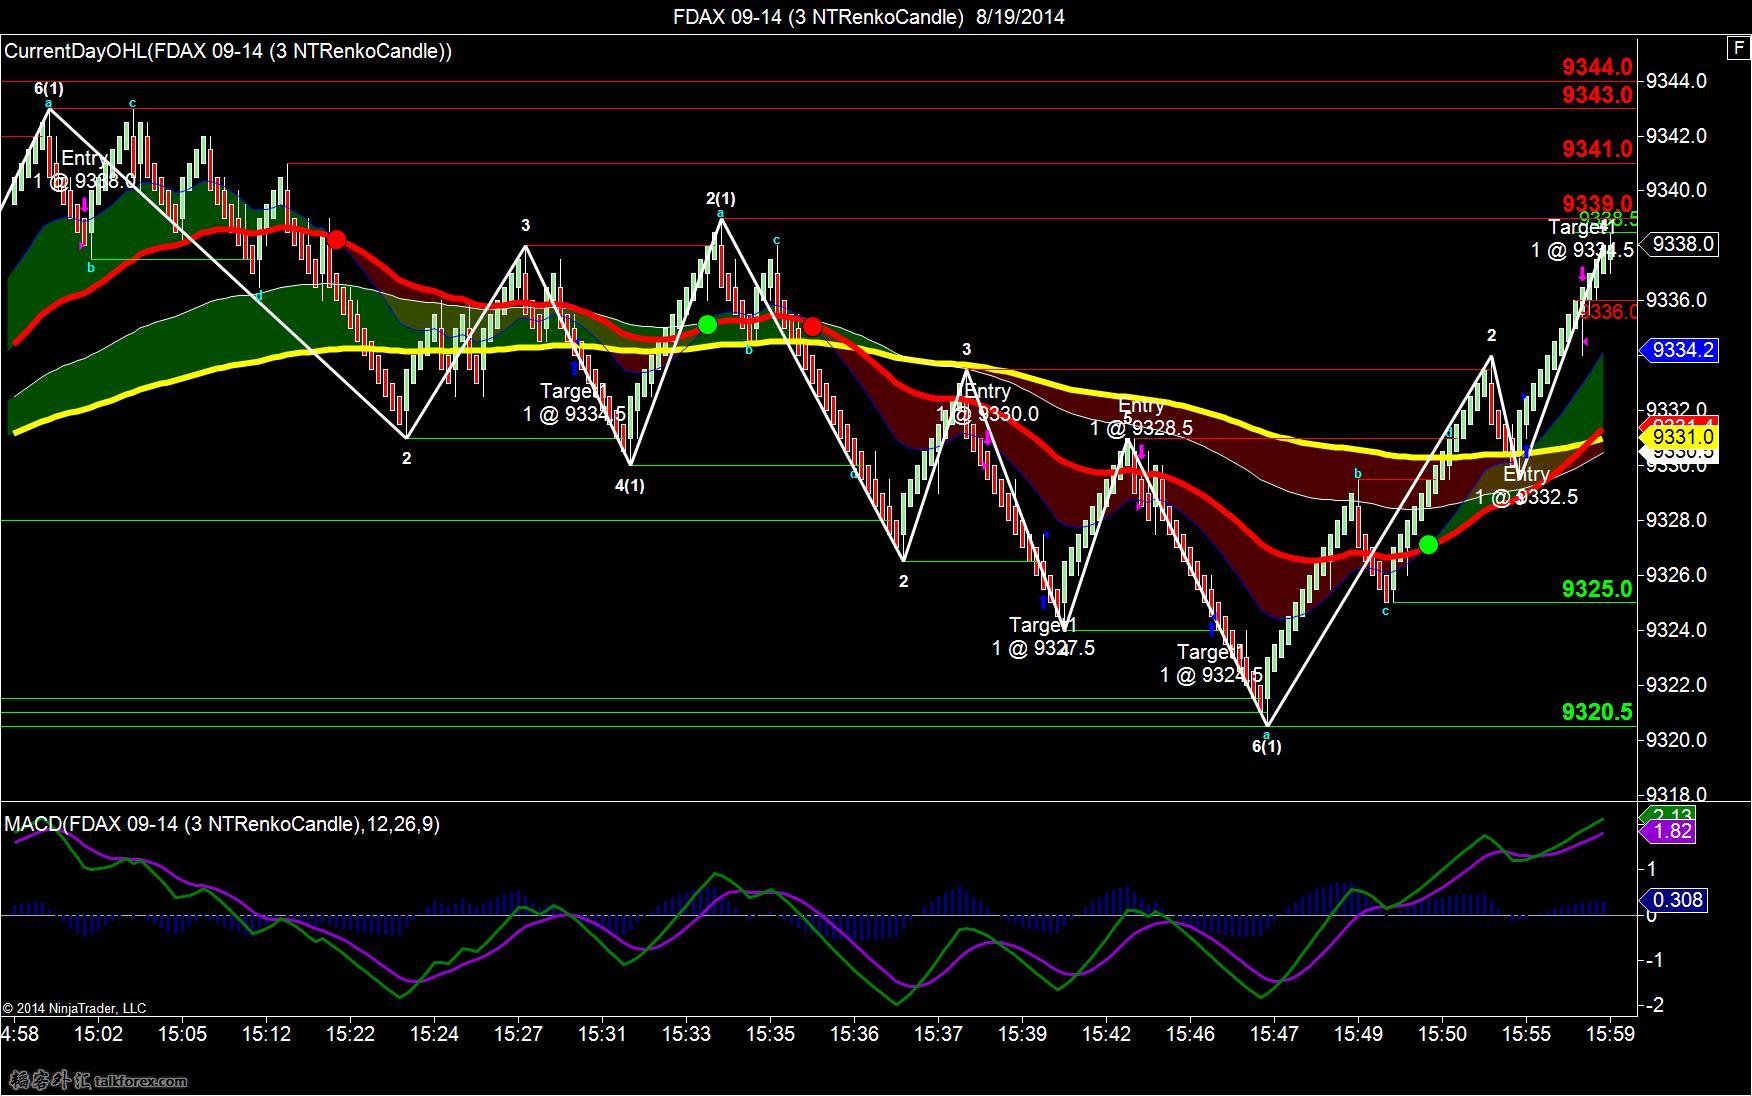Click the F button in chart corner
Viewport: 1752px width, 1096px height.
point(1738,48)
